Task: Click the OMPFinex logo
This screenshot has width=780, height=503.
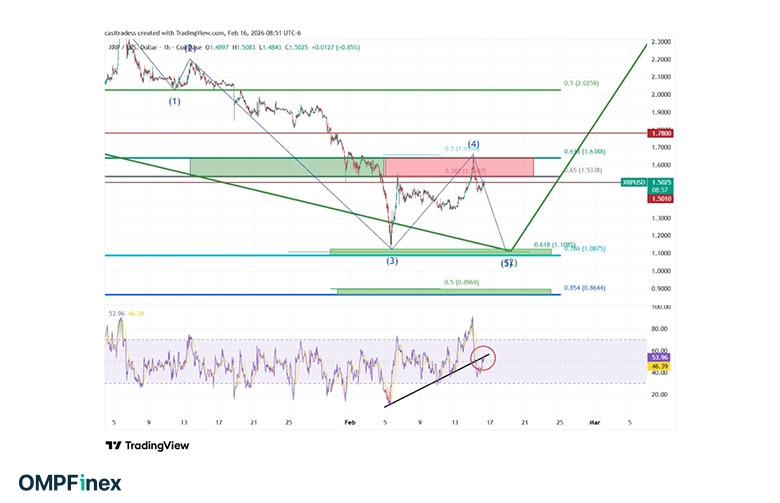Action: pos(67,483)
